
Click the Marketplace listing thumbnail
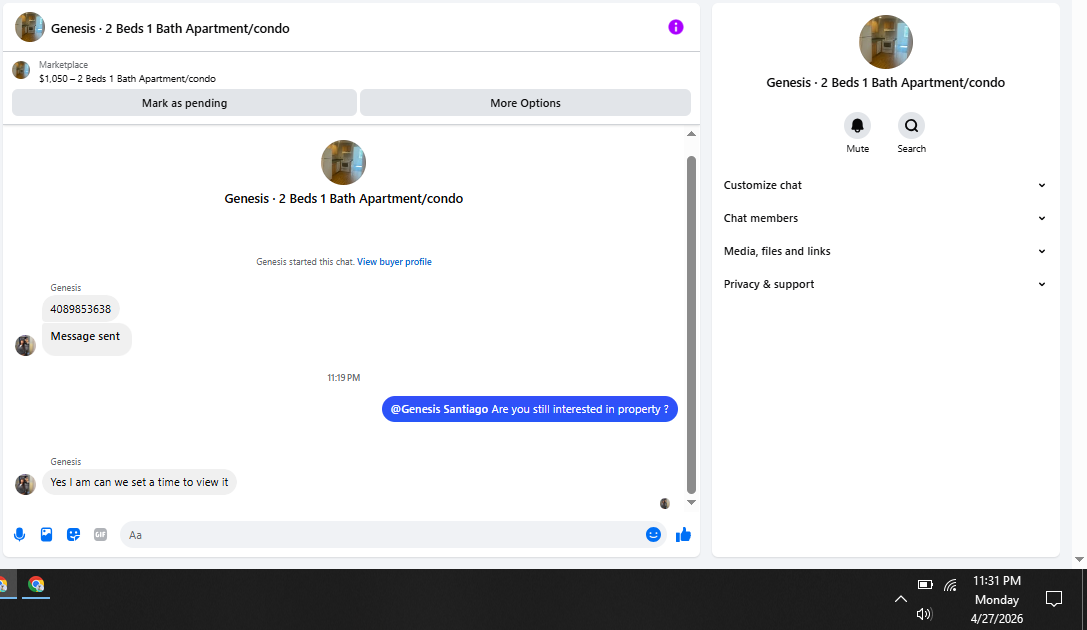click(x=21, y=70)
